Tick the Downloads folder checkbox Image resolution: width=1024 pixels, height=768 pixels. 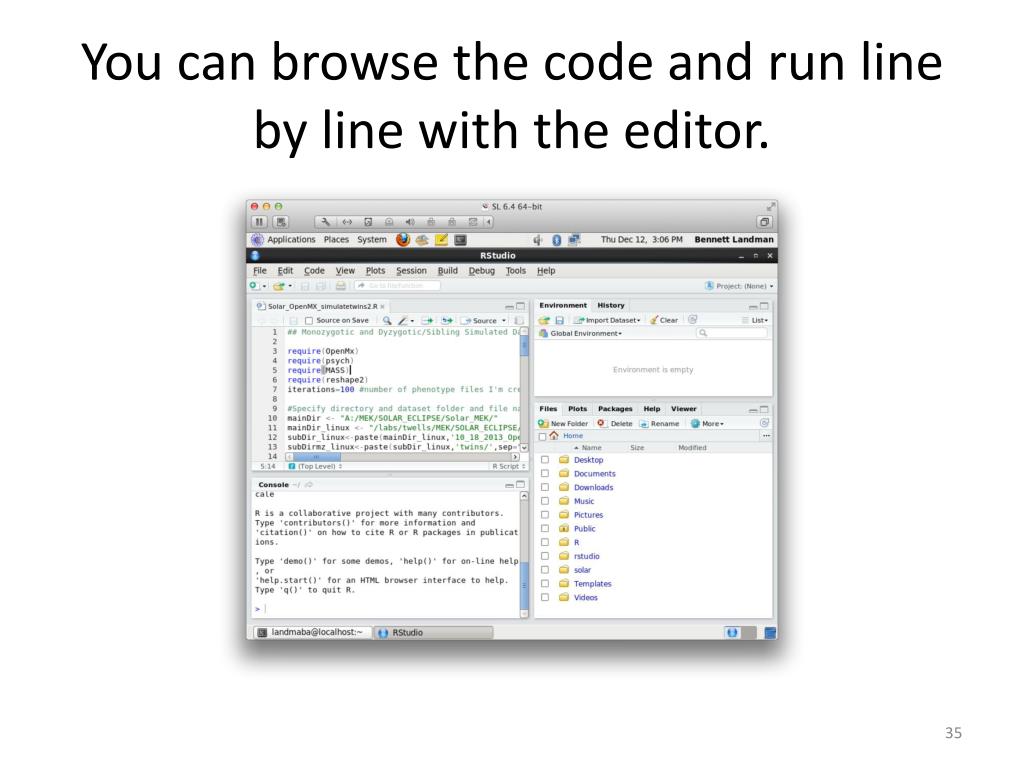coord(545,487)
